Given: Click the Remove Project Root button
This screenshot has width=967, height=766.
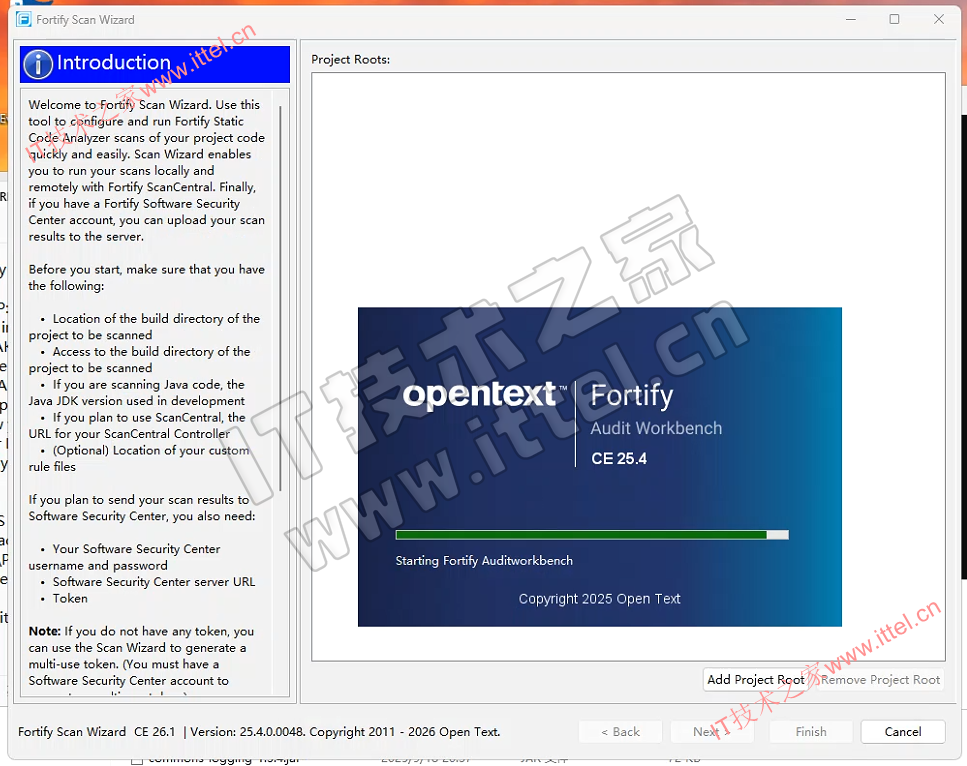Looking at the screenshot, I should tap(880, 680).
